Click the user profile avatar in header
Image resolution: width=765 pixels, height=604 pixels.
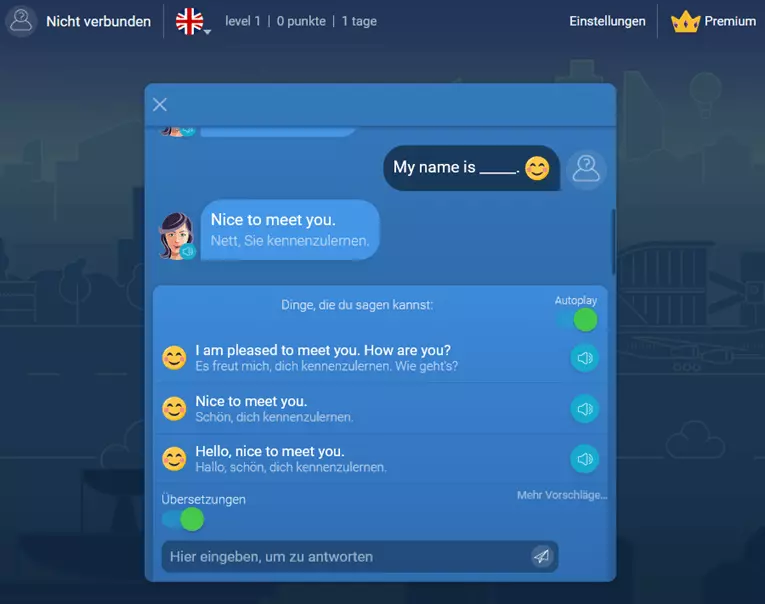point(21,21)
